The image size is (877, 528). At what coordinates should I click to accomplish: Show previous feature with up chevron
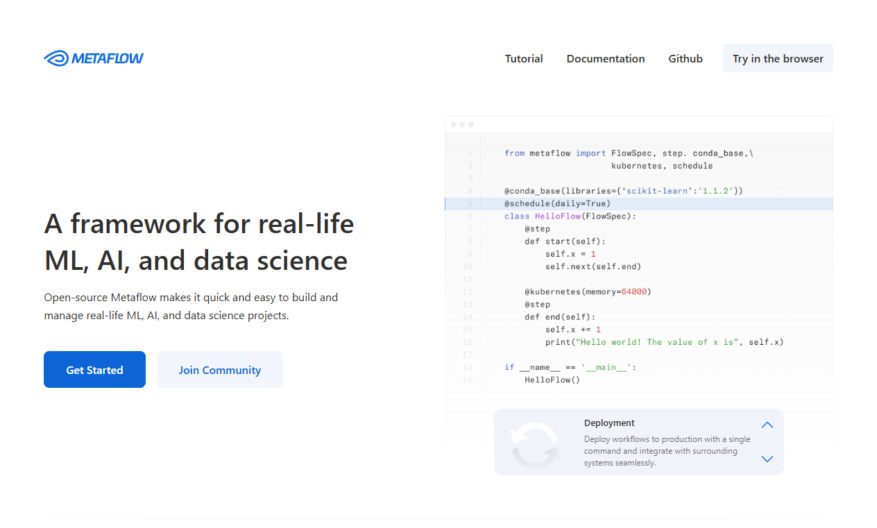(x=767, y=425)
